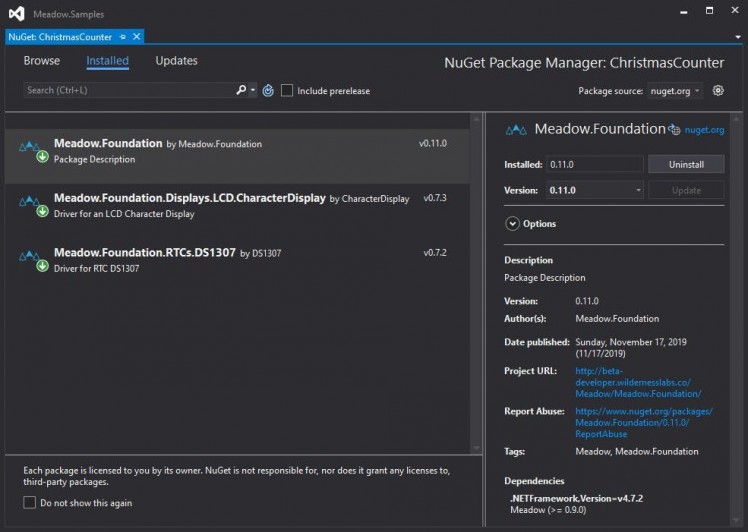Pin the NuGet: ChristmasCounter document tab

124,37
